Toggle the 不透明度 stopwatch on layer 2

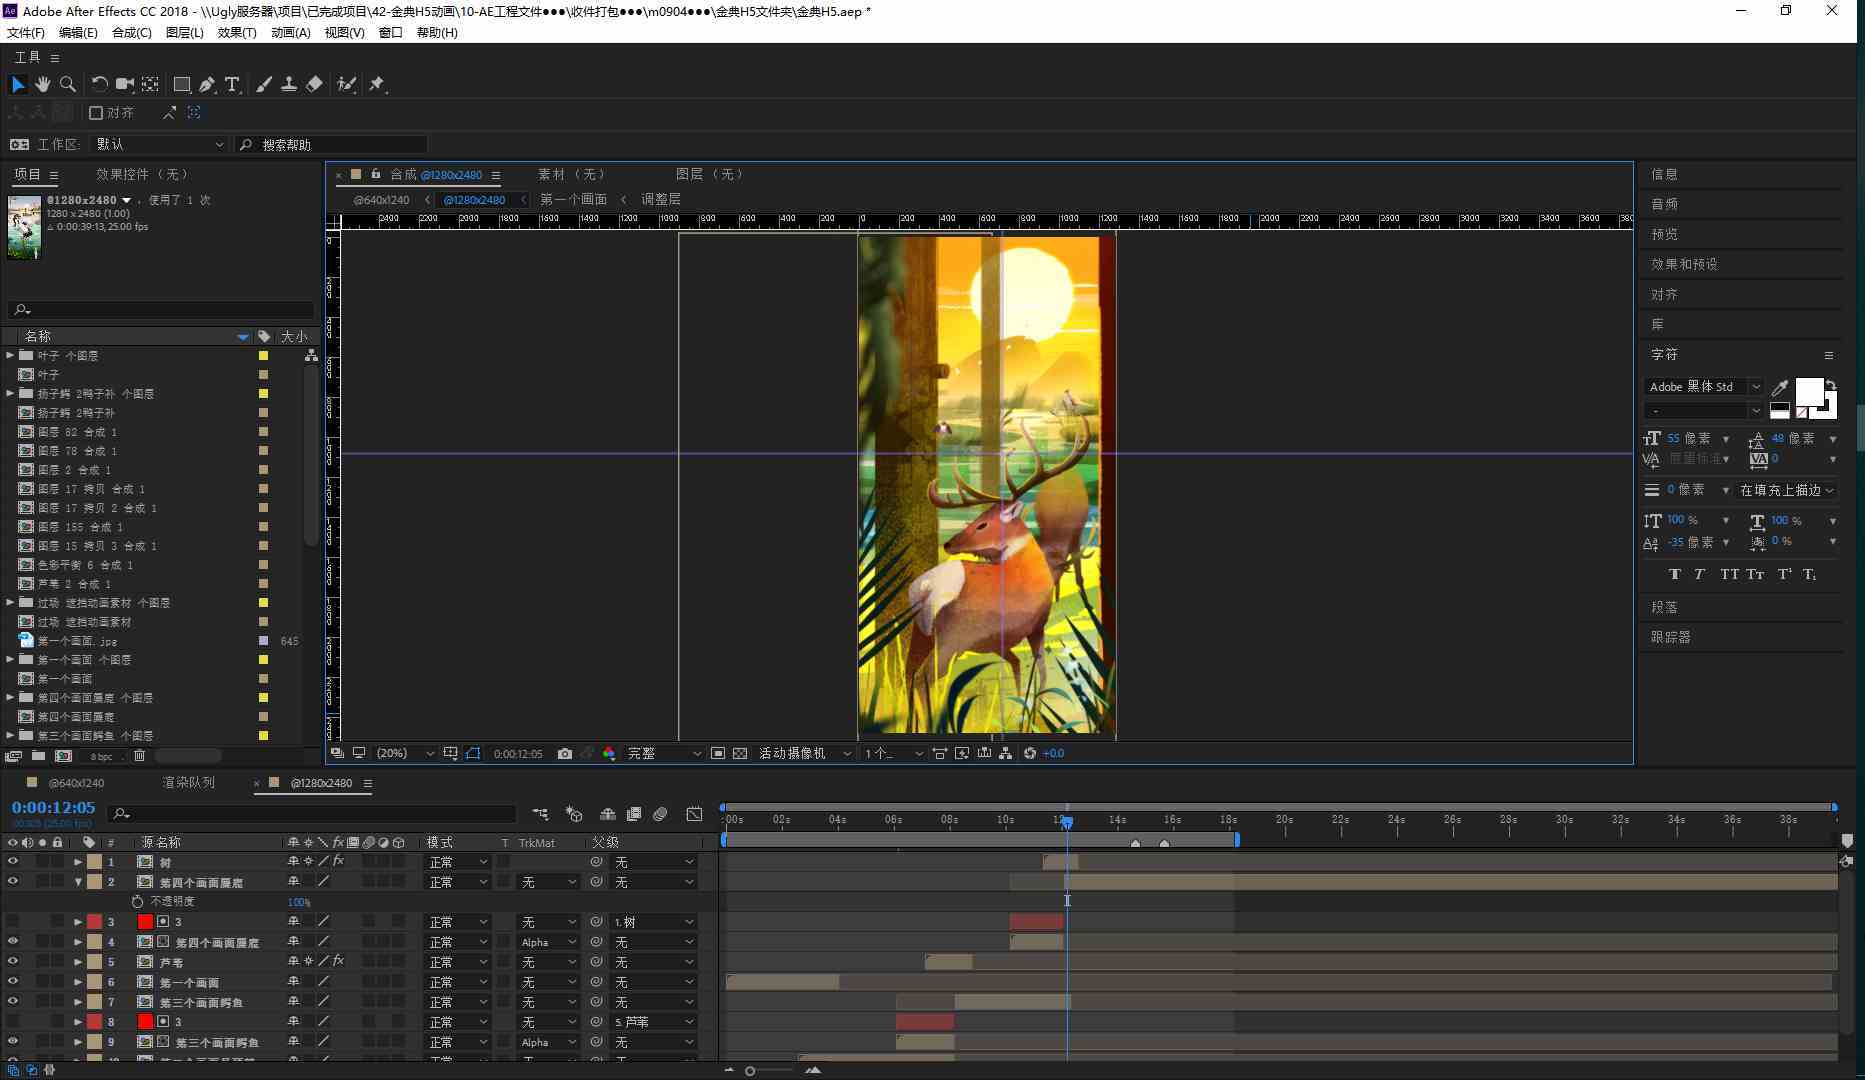138,902
